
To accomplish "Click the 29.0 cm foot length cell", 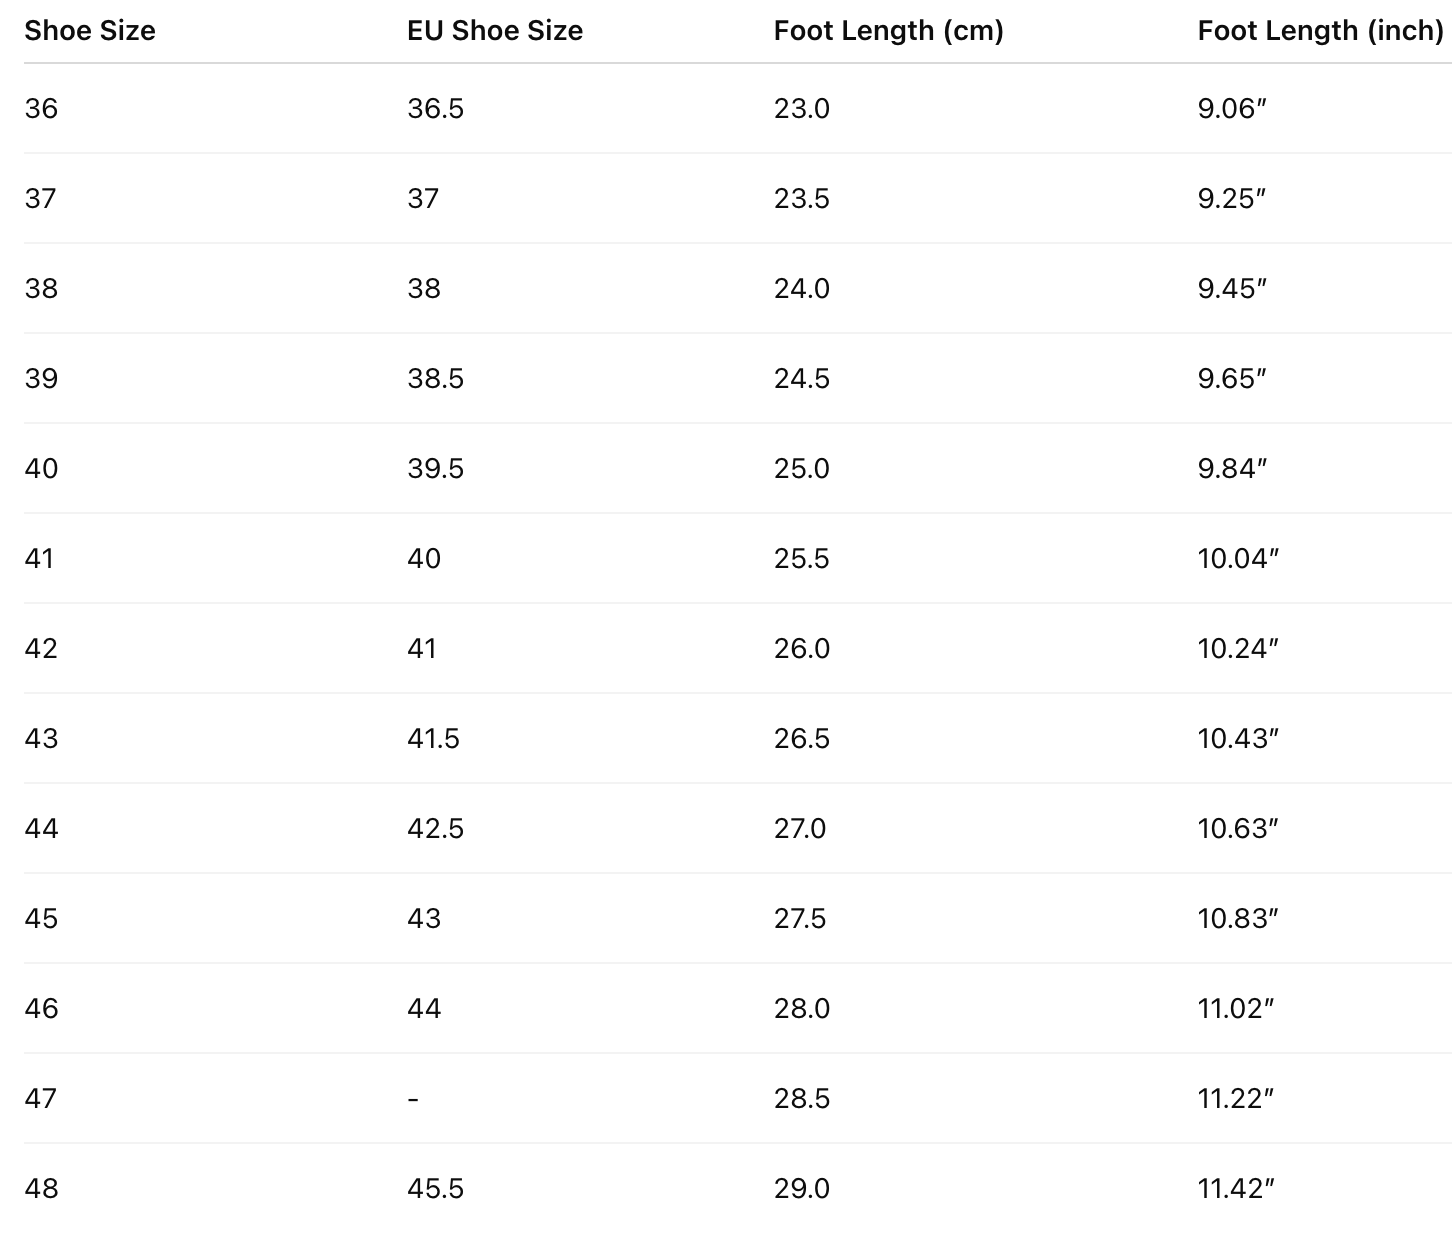I will click(x=801, y=1188).
